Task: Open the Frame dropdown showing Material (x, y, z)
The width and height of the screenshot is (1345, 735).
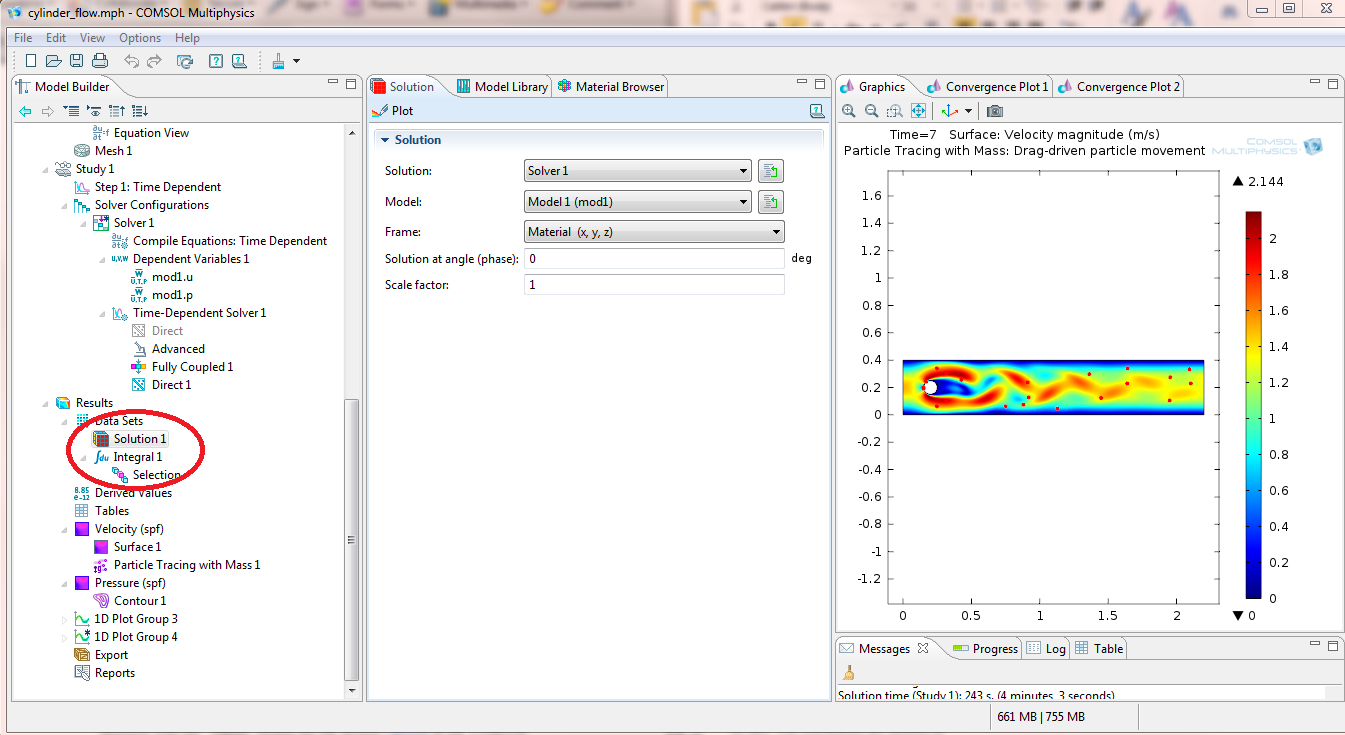Action: pos(654,232)
